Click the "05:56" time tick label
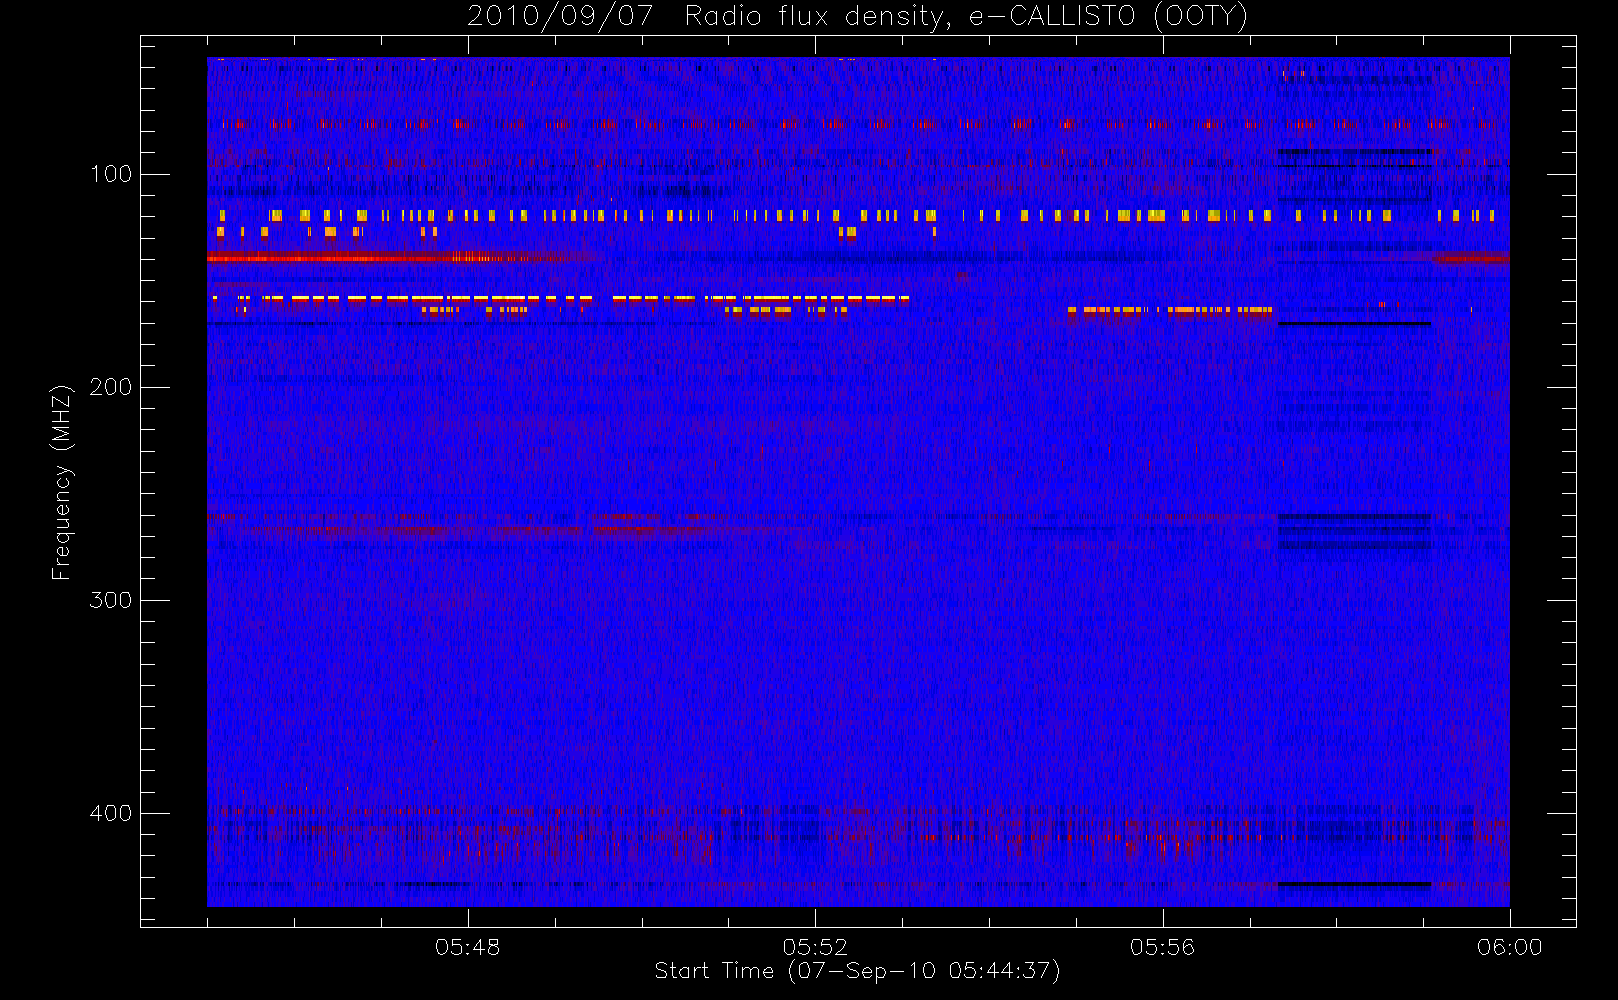This screenshot has width=1618, height=1000. 1162,947
